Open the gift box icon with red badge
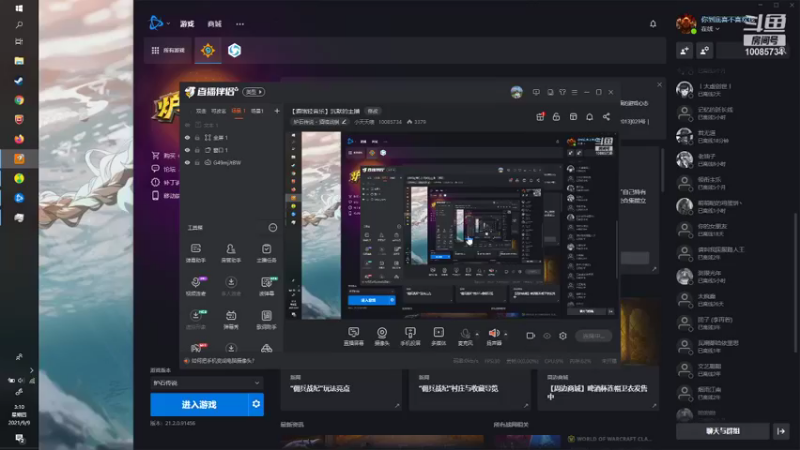This screenshot has width=800, height=450. click(x=540, y=117)
